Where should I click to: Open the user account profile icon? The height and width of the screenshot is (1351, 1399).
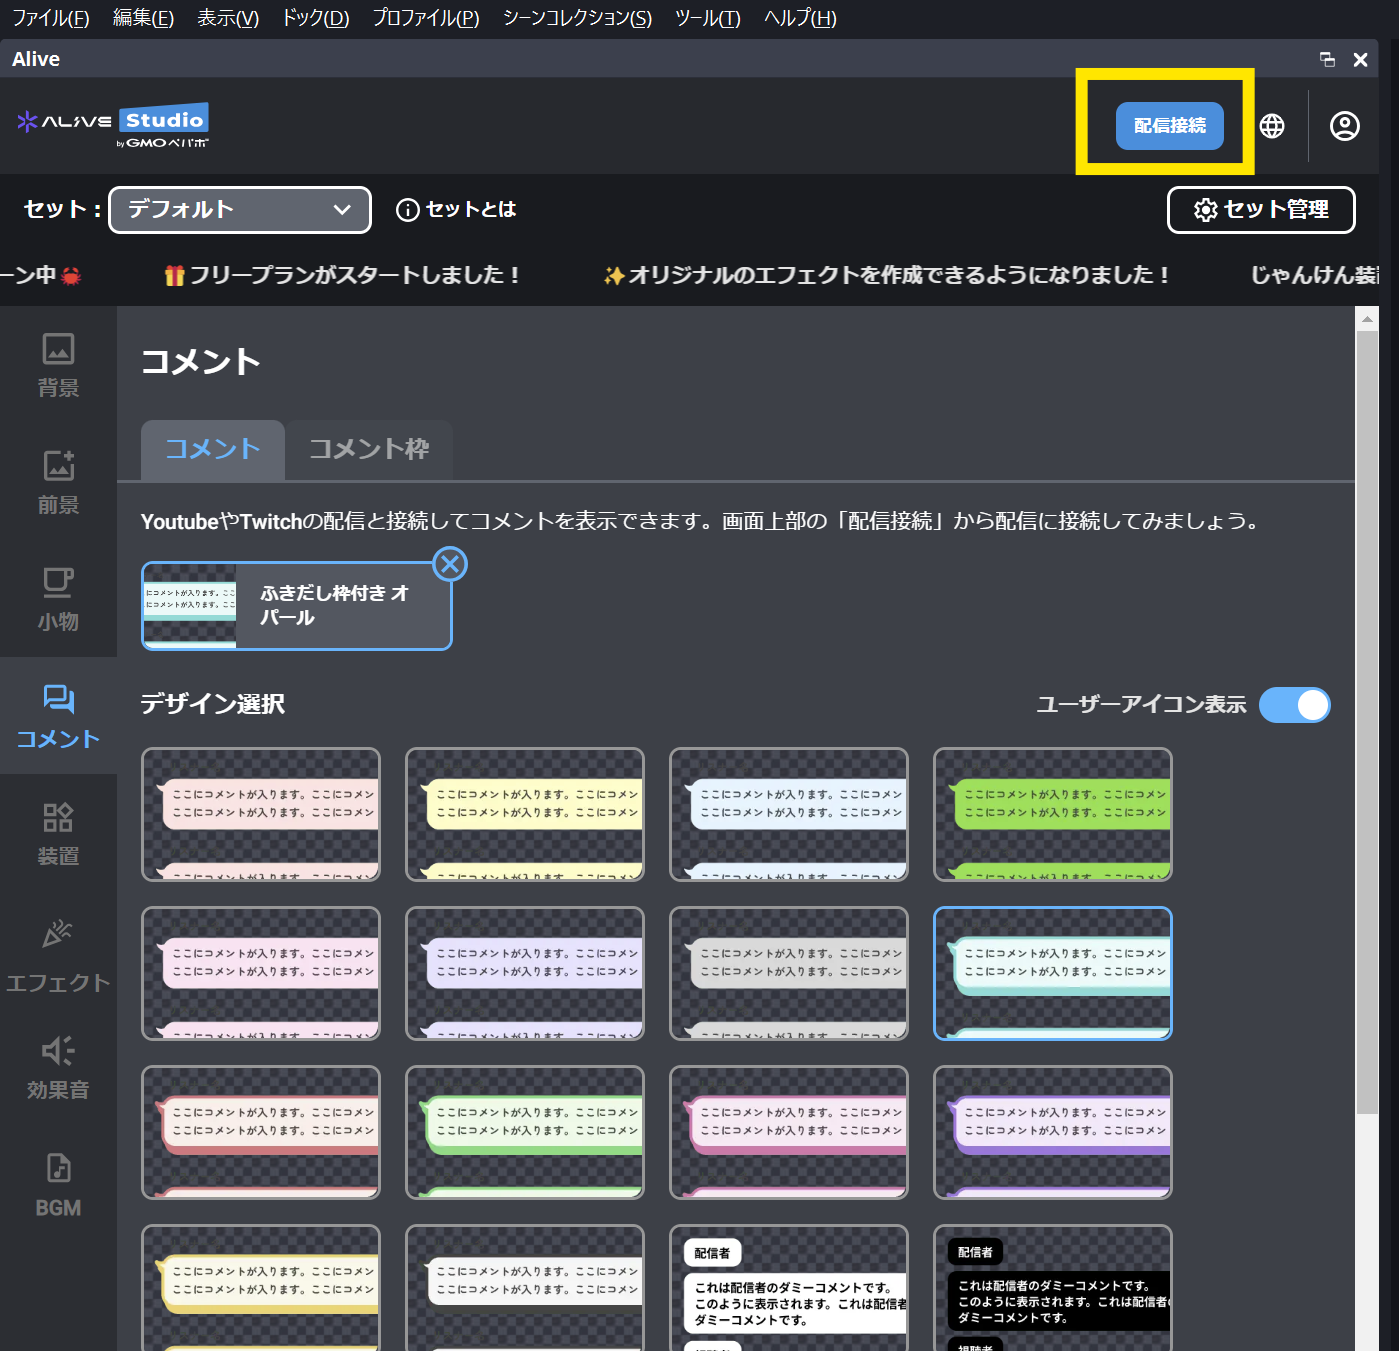pos(1344,126)
